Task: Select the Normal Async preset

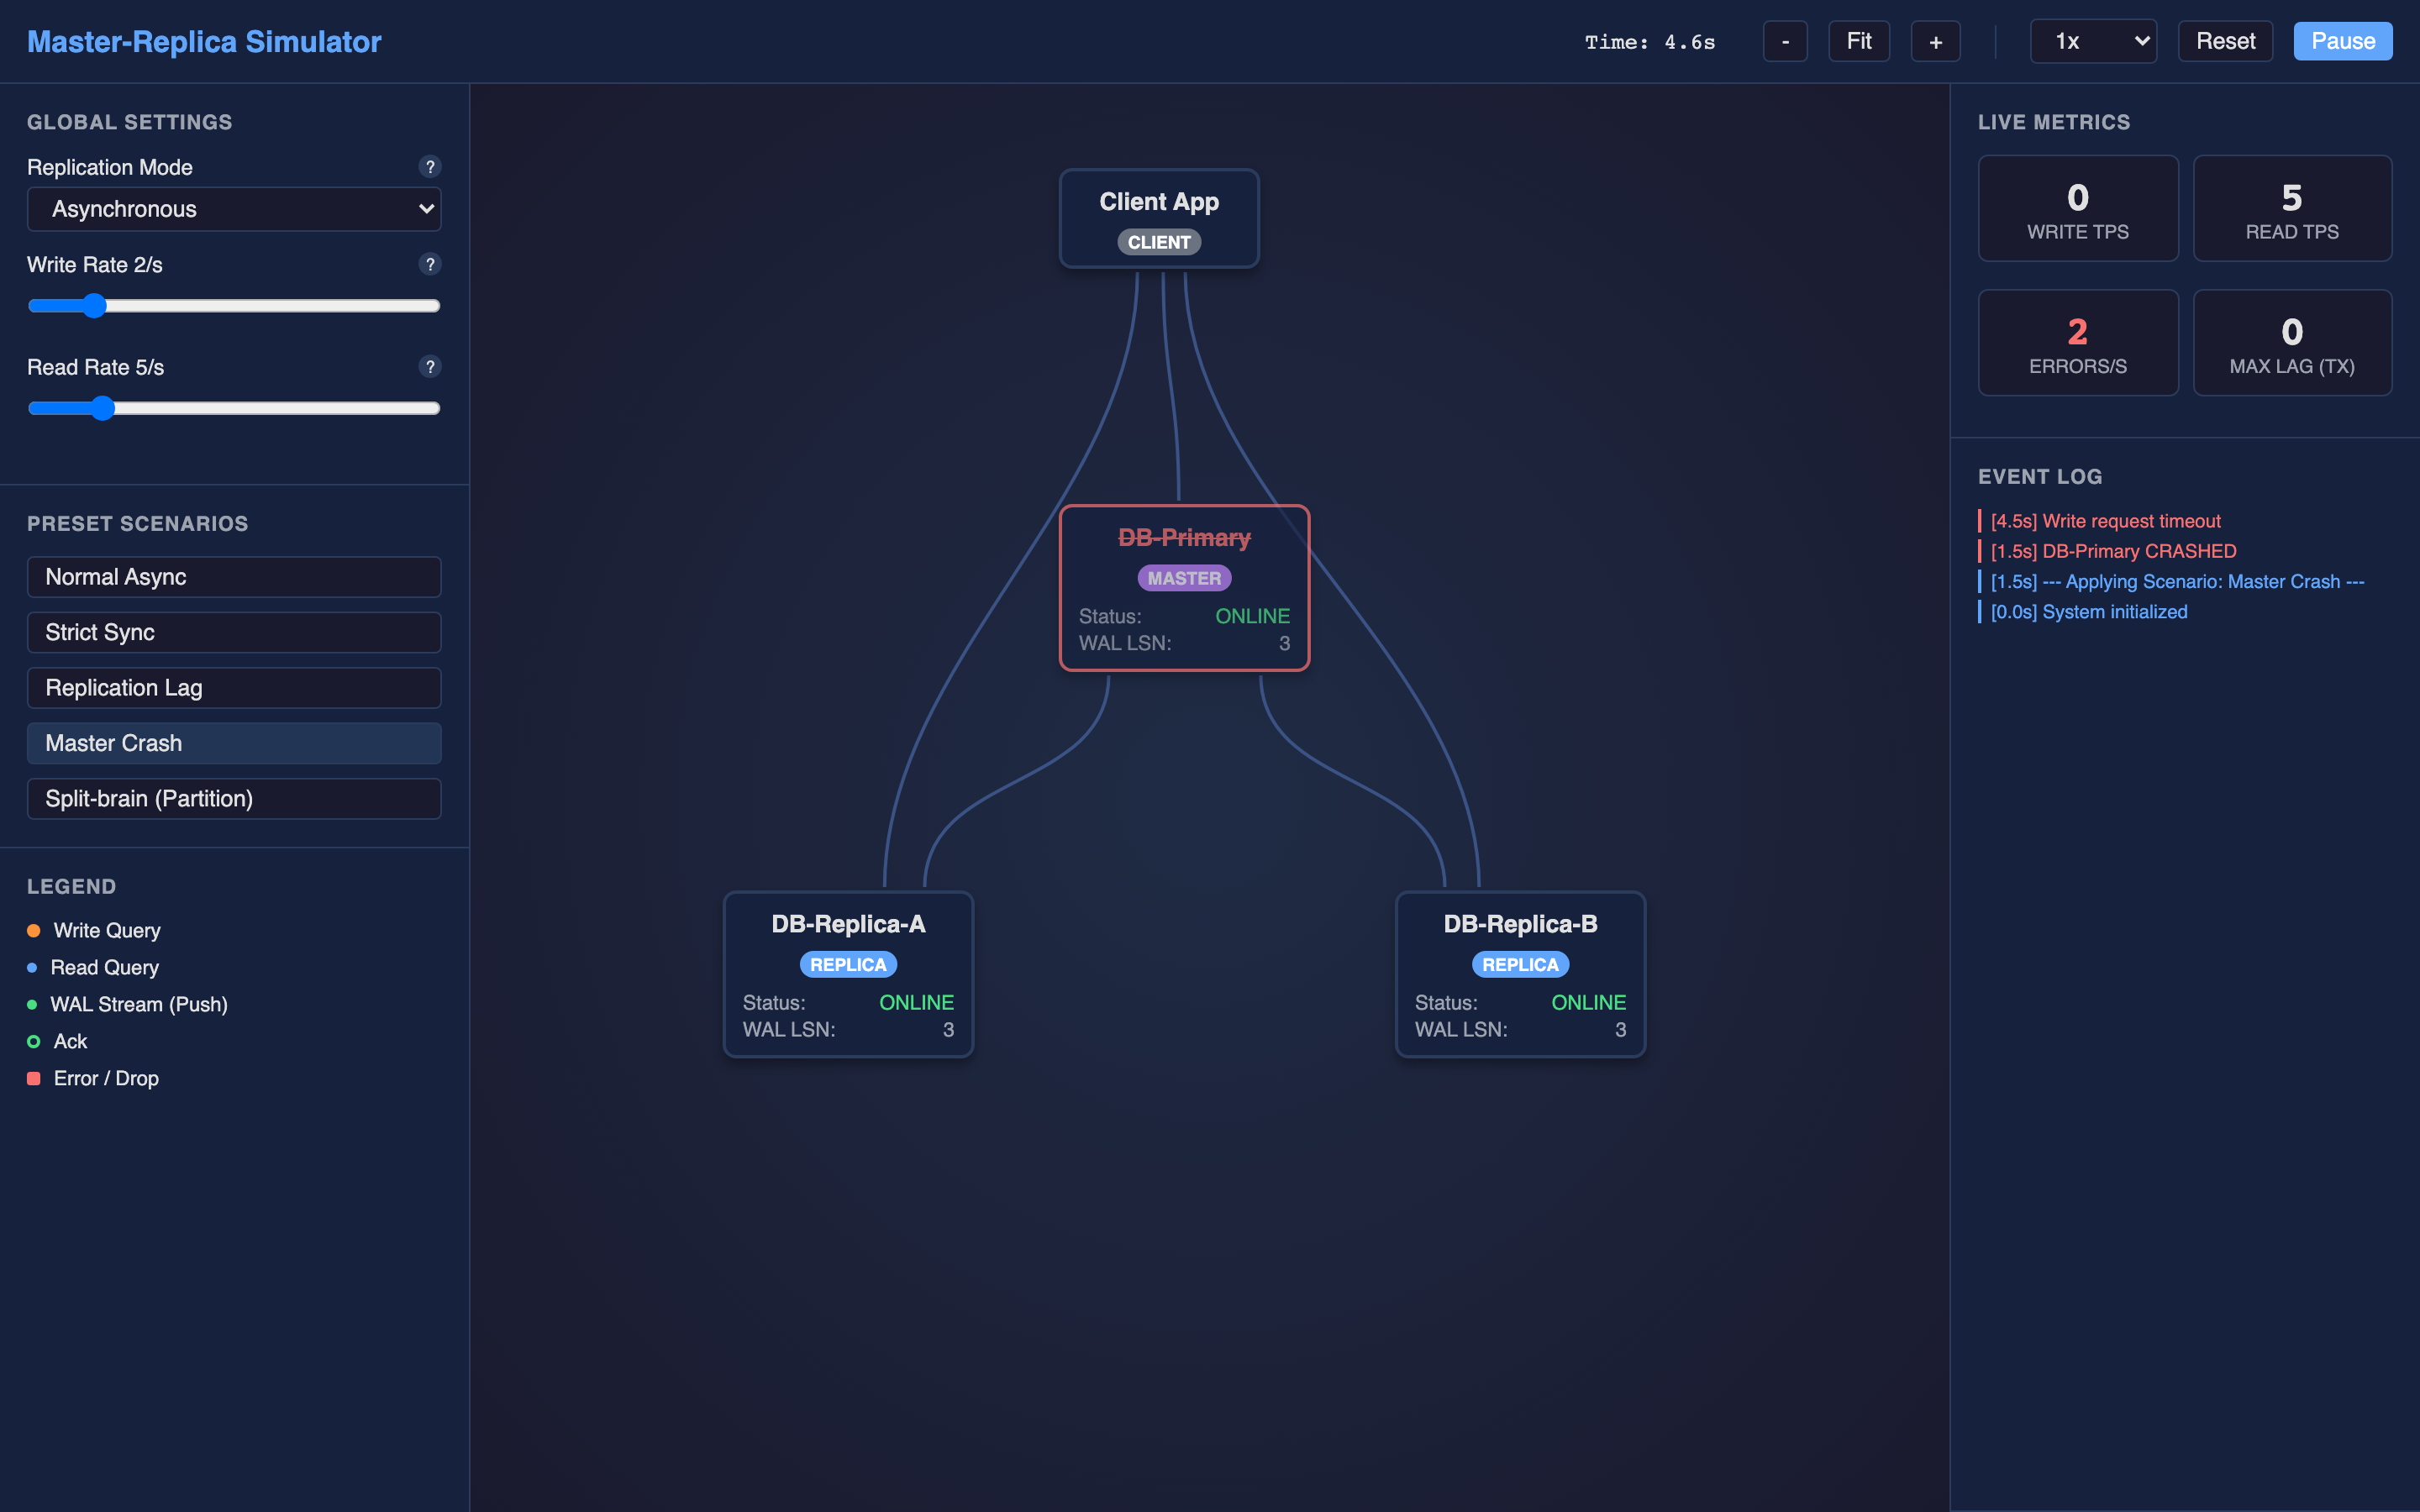Action: 234,577
